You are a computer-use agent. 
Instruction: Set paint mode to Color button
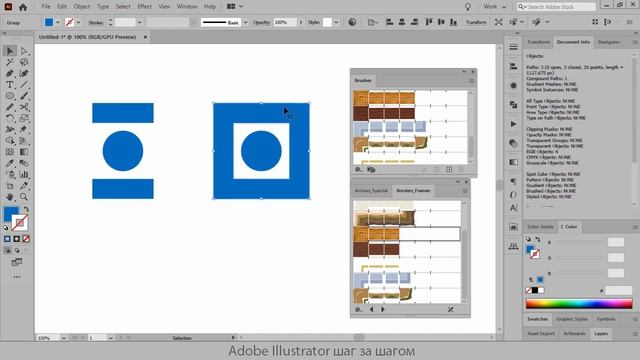tap(7, 239)
